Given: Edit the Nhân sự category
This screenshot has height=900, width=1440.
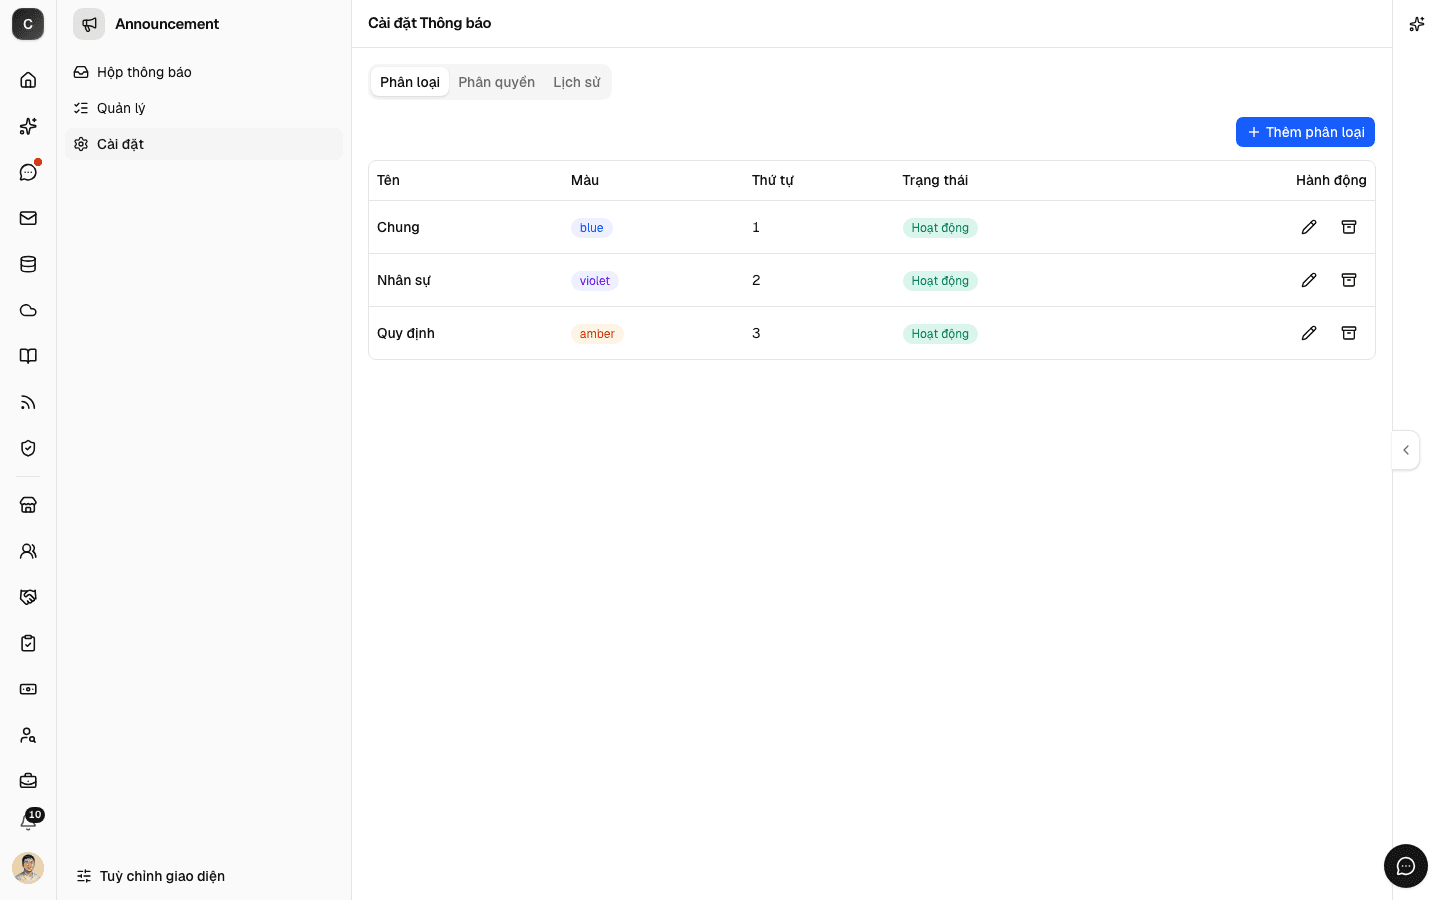Looking at the screenshot, I should [1309, 280].
